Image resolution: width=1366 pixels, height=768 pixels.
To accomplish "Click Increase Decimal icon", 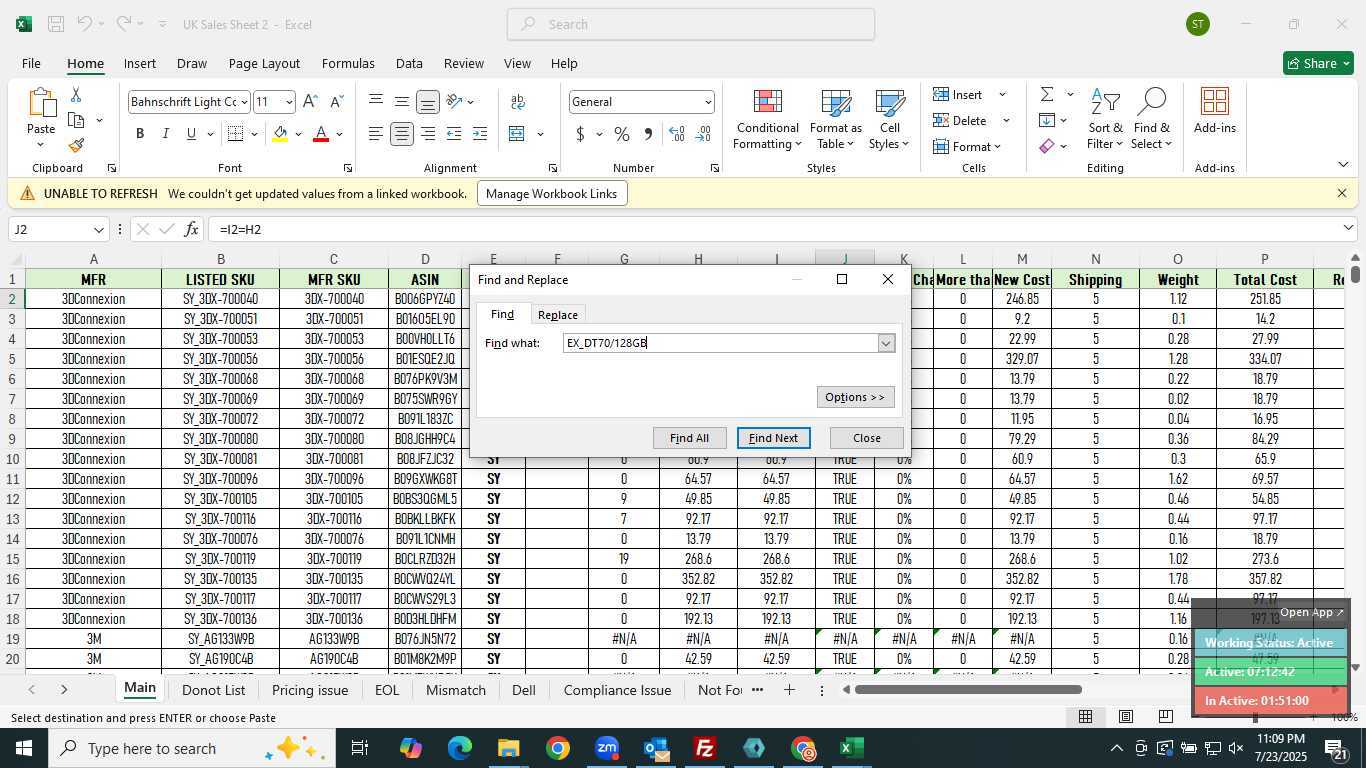I will pos(677,134).
